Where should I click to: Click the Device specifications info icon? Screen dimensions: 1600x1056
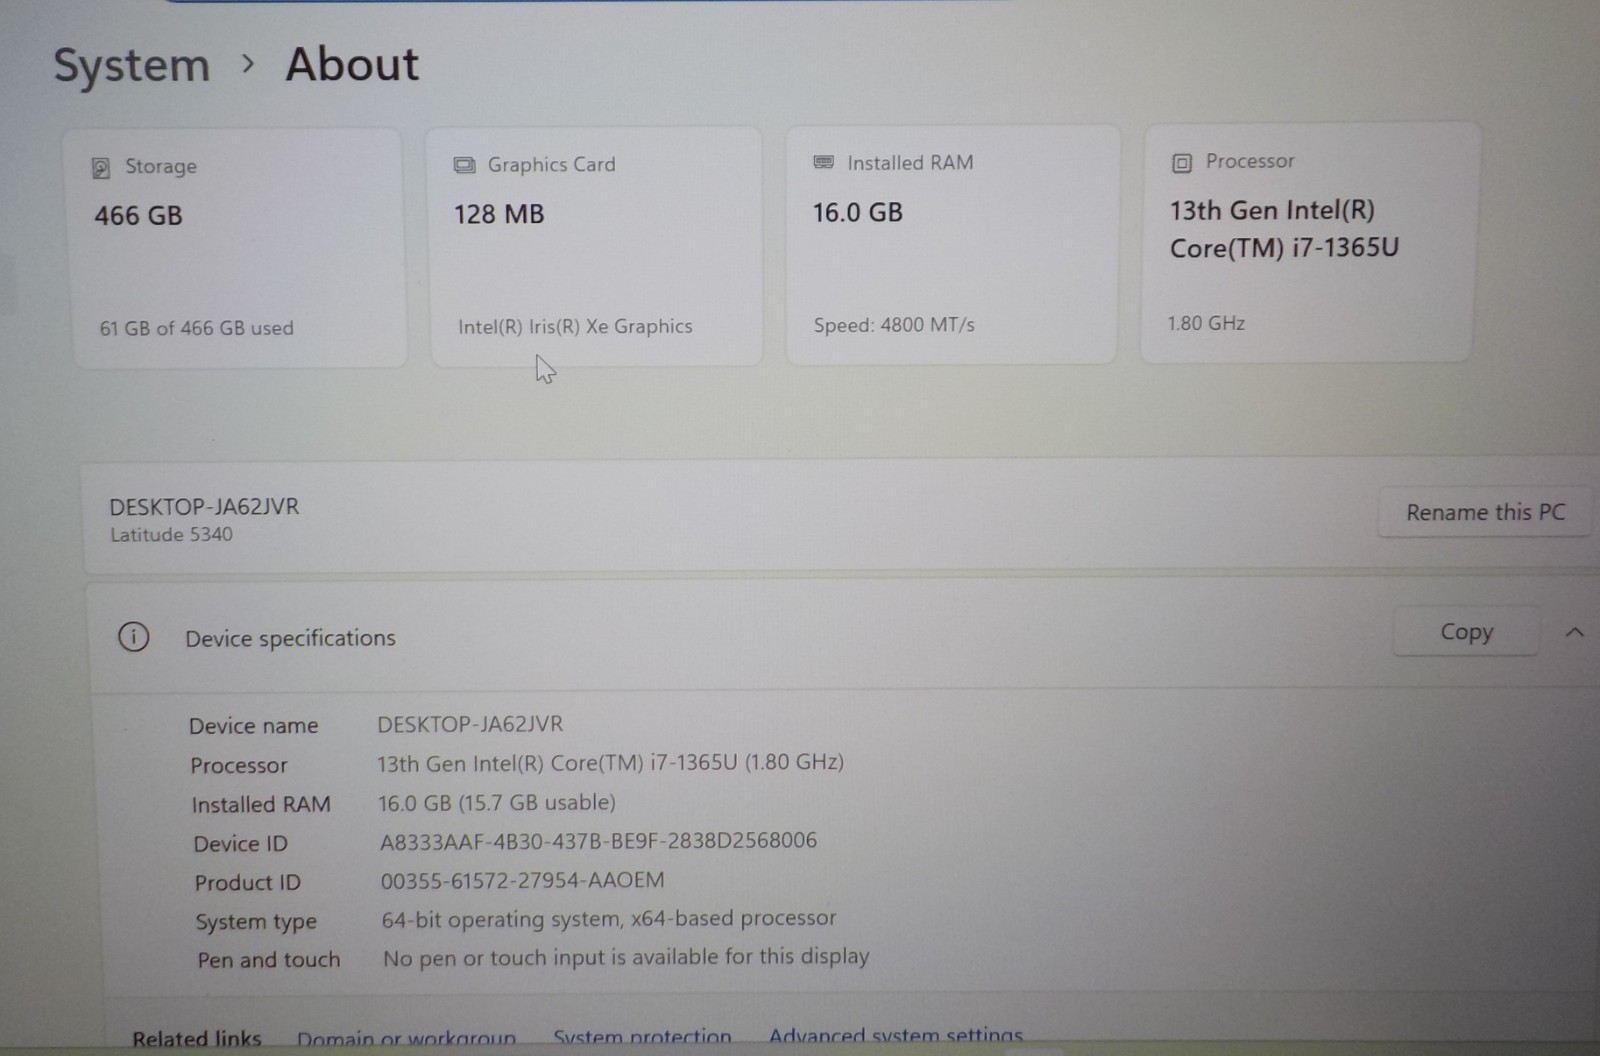[134, 637]
